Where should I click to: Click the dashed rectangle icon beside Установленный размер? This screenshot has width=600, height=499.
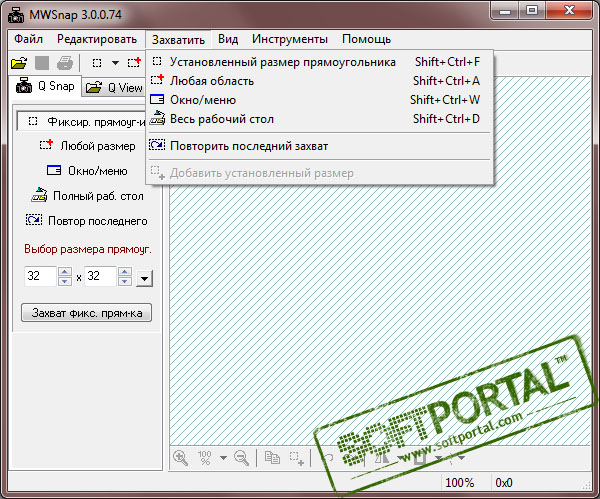click(x=157, y=61)
